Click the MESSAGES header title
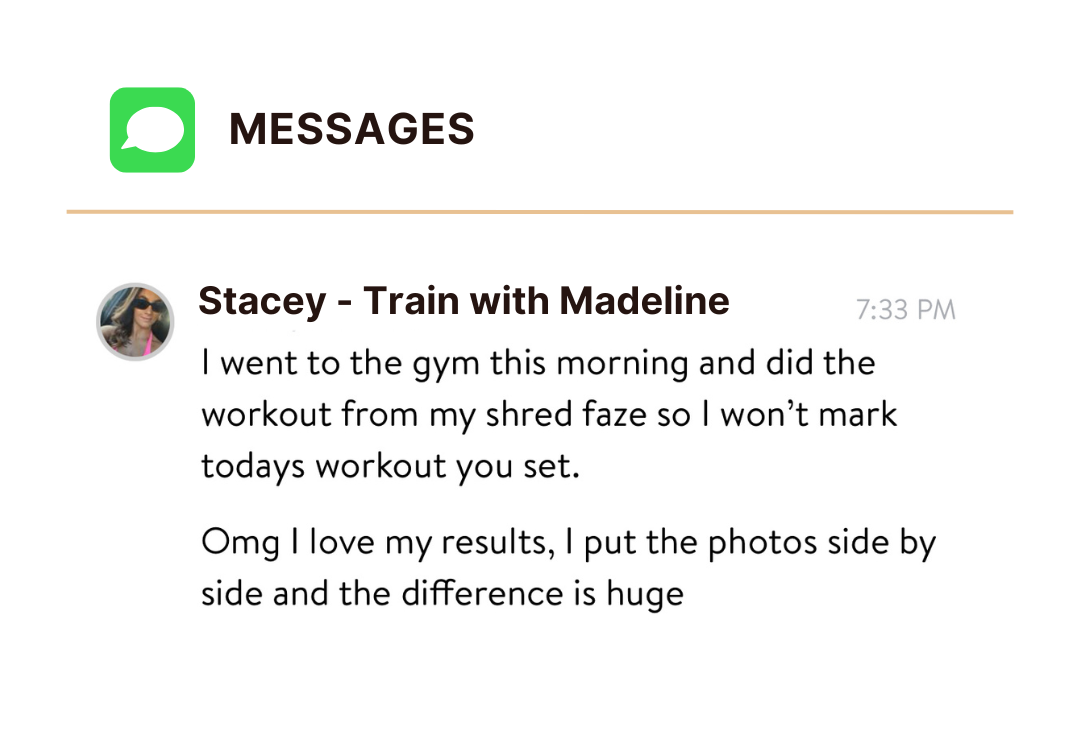This screenshot has height=747, width=1080. click(351, 129)
